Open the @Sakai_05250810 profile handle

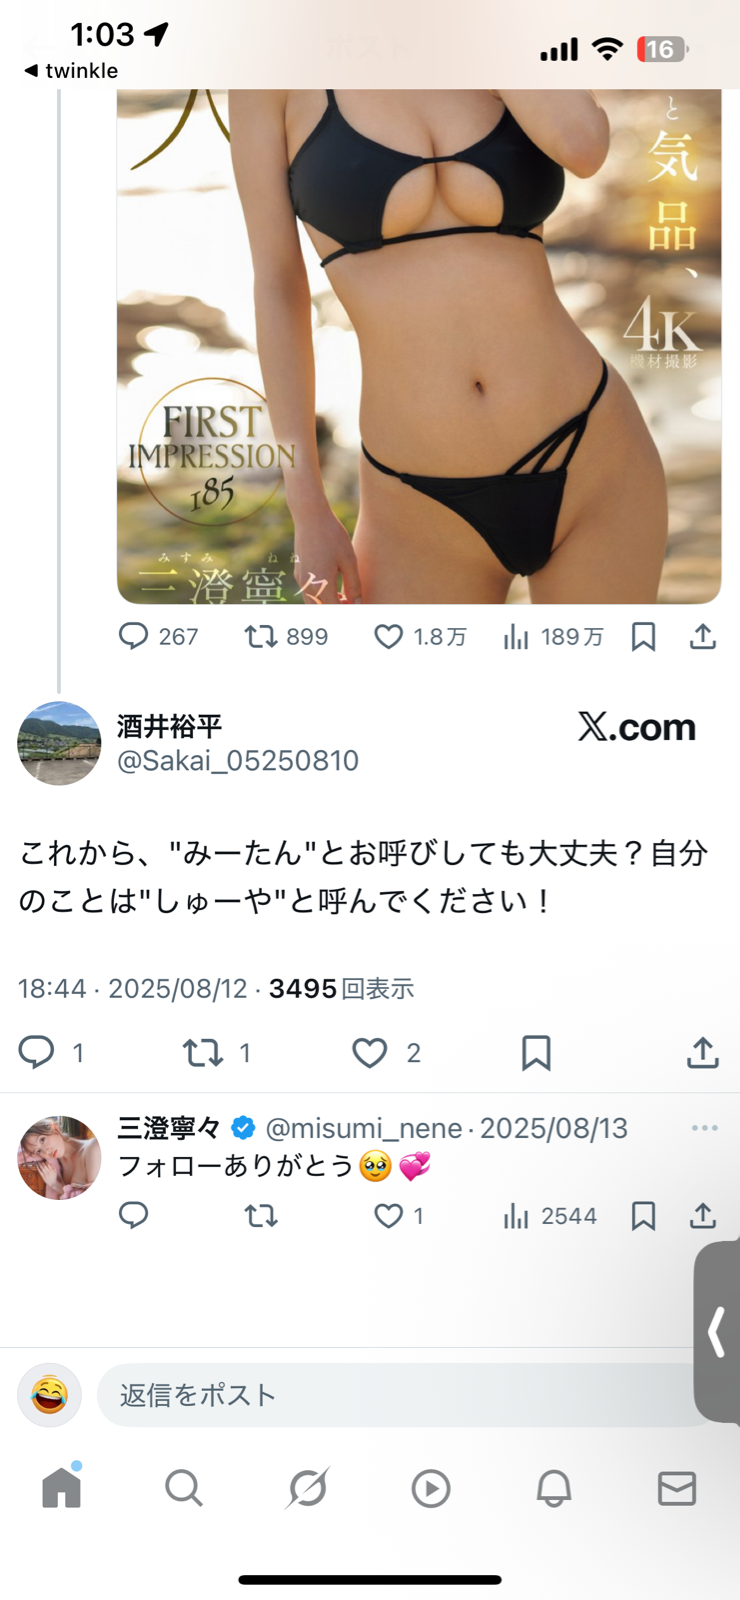click(238, 761)
